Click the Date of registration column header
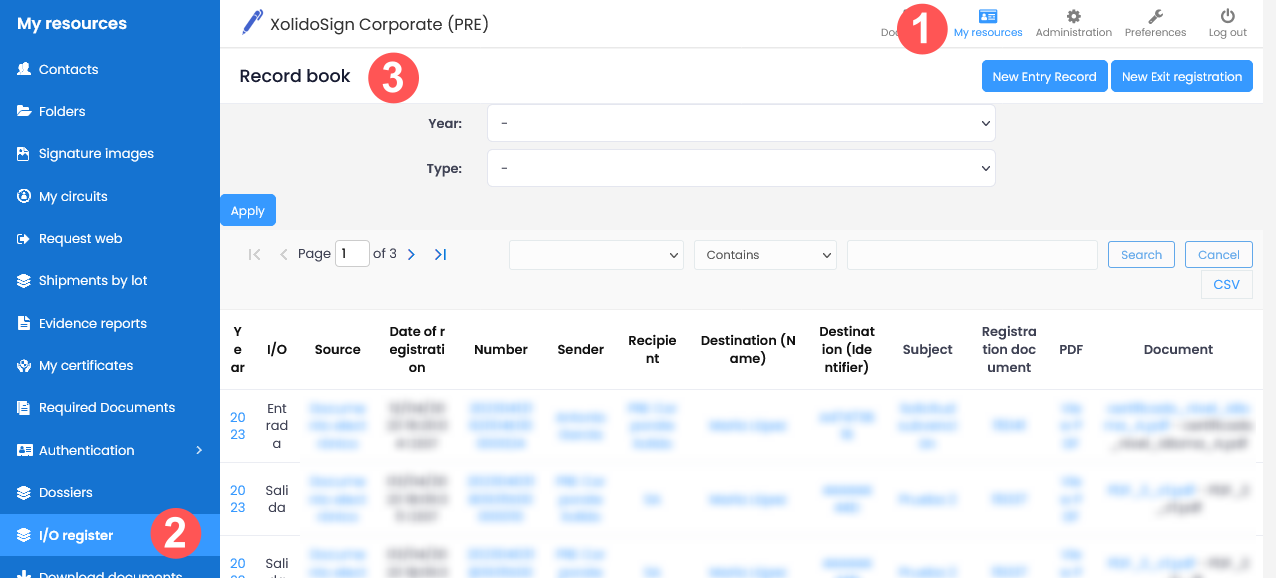Screen dimensions: 1276x578 point(417,350)
